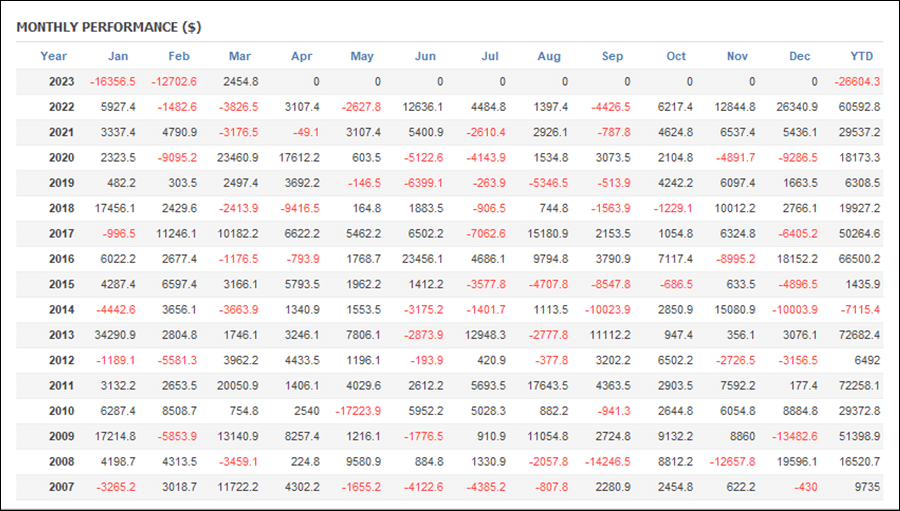Image resolution: width=900 pixels, height=511 pixels.
Task: Click the 2016 June value 23456.1
Action: (422, 259)
